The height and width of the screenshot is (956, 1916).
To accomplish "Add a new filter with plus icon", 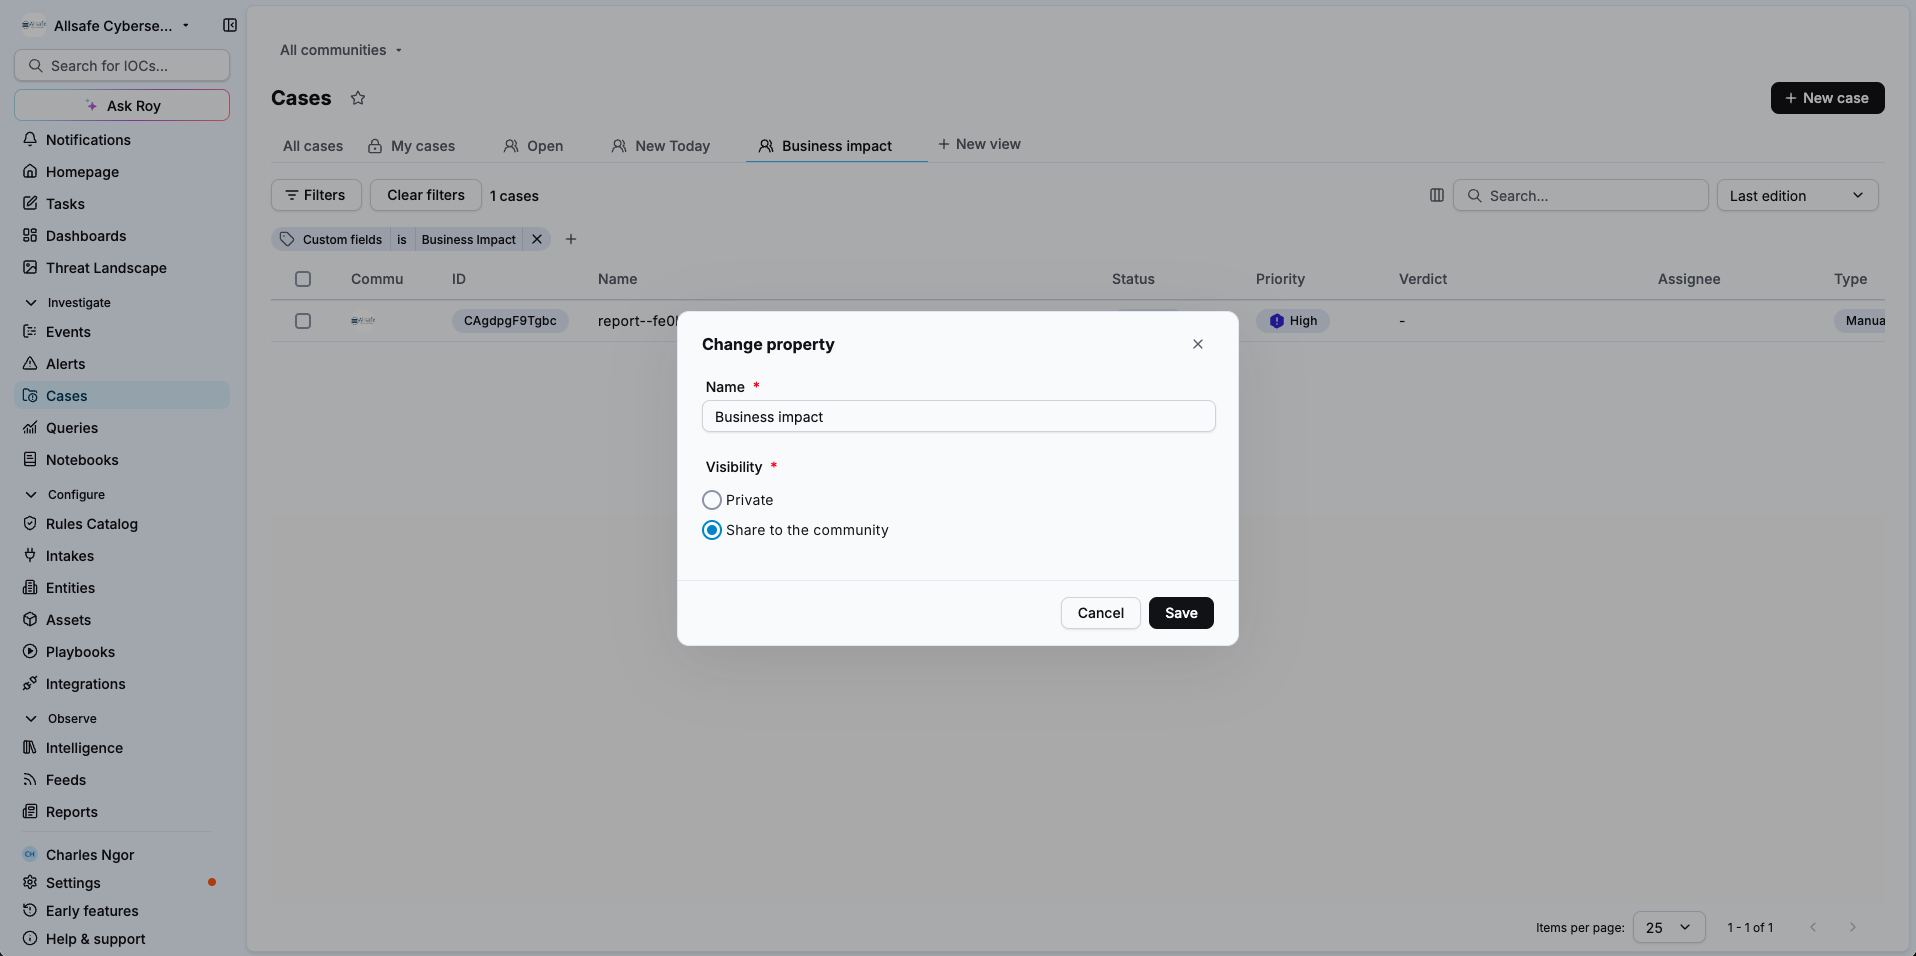I will click(571, 239).
